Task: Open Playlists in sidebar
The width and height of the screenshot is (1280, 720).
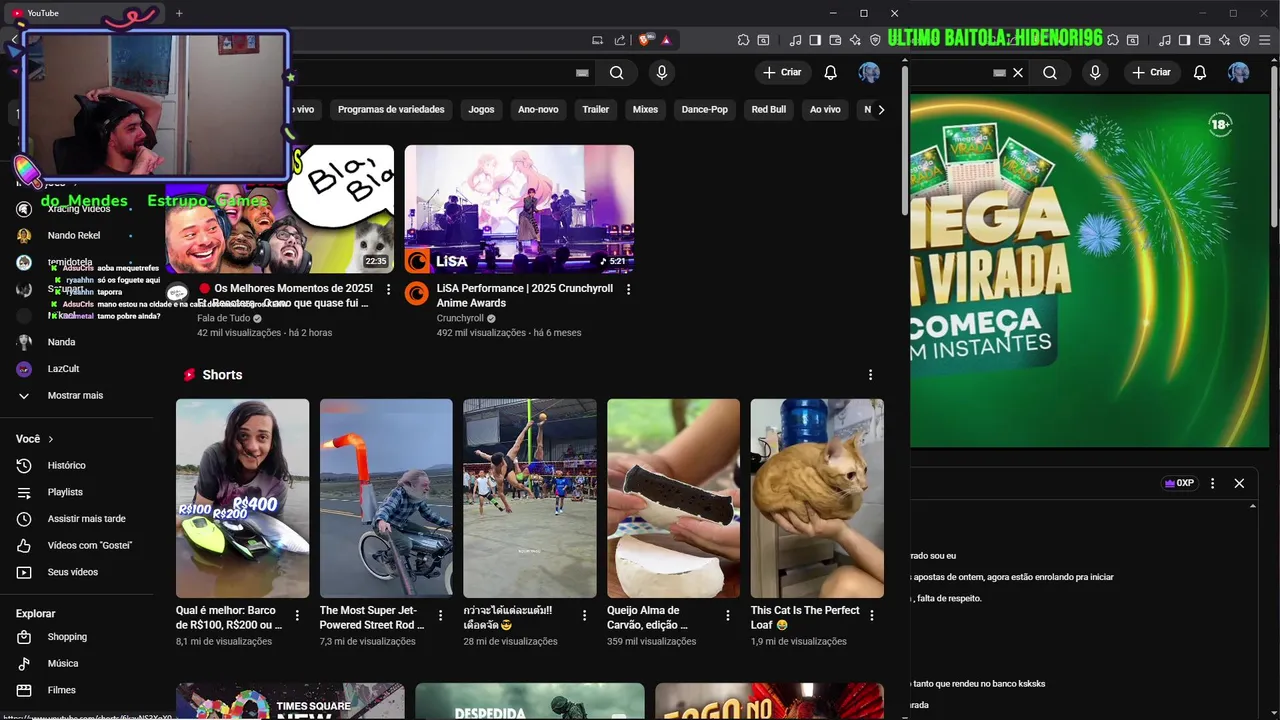Action: [65, 492]
